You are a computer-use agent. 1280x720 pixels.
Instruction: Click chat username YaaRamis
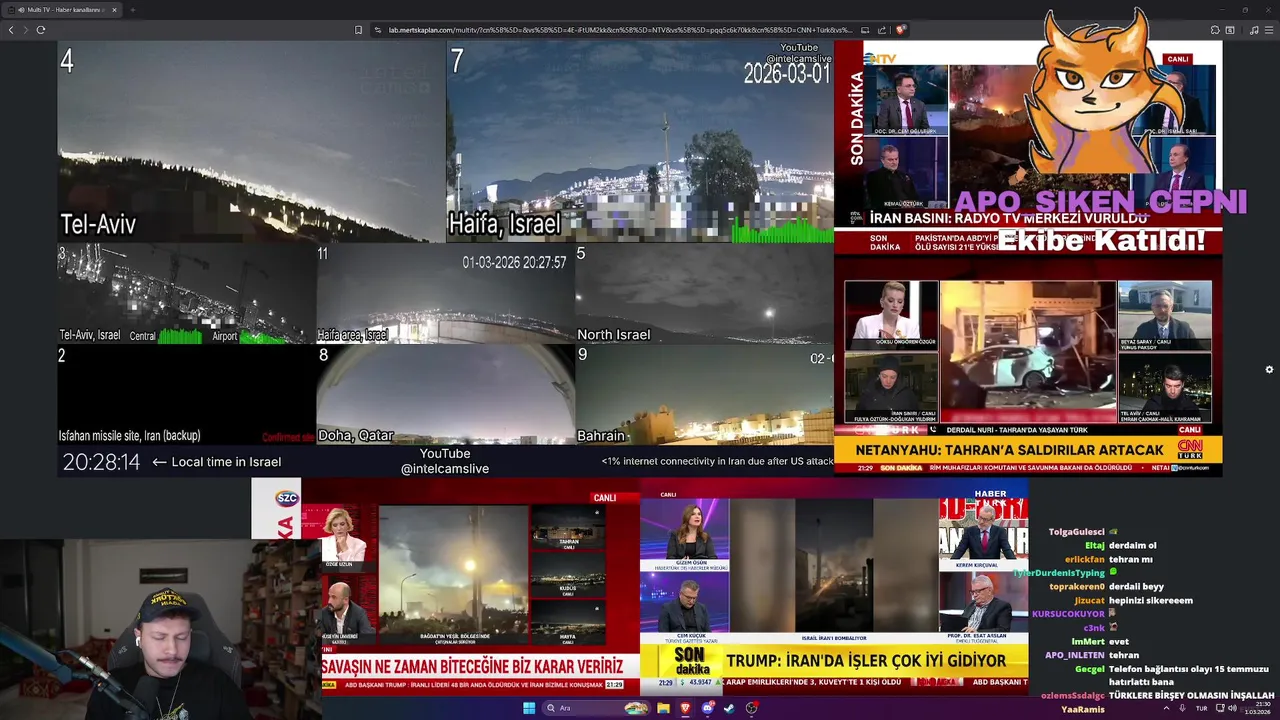[x=1083, y=709]
